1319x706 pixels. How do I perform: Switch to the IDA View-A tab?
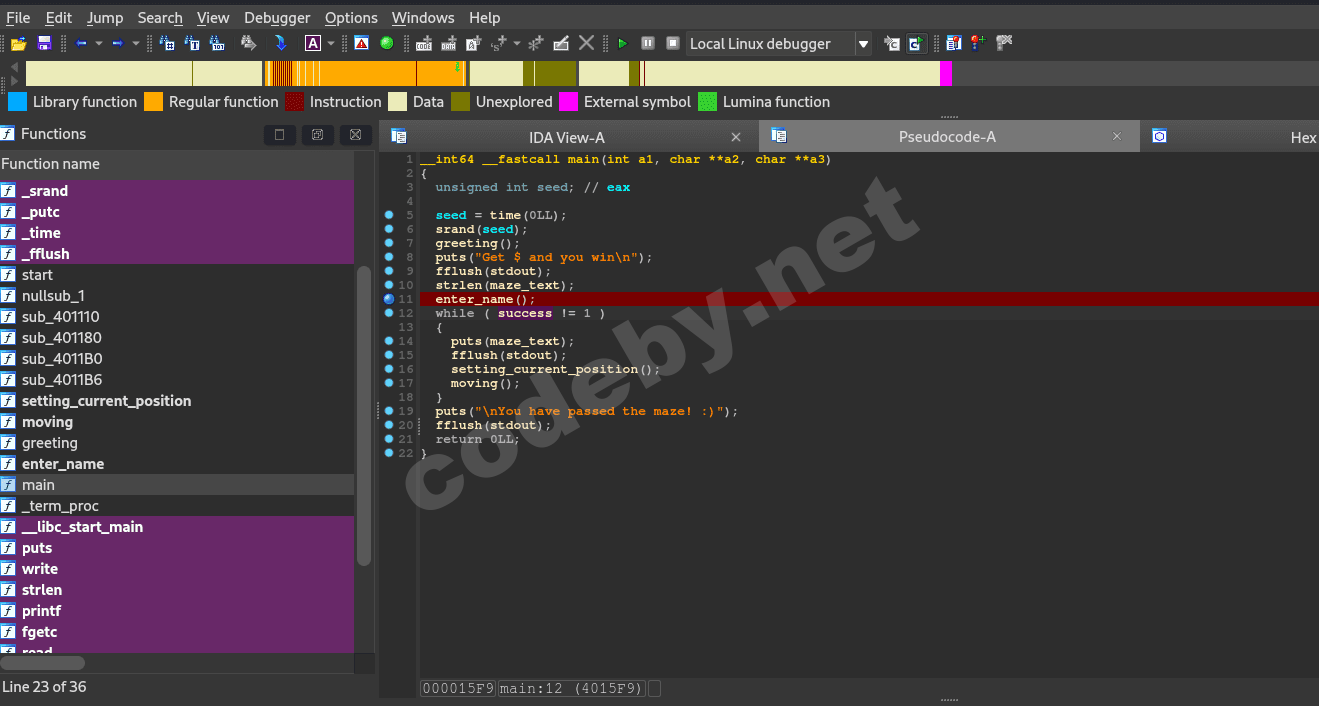[566, 137]
